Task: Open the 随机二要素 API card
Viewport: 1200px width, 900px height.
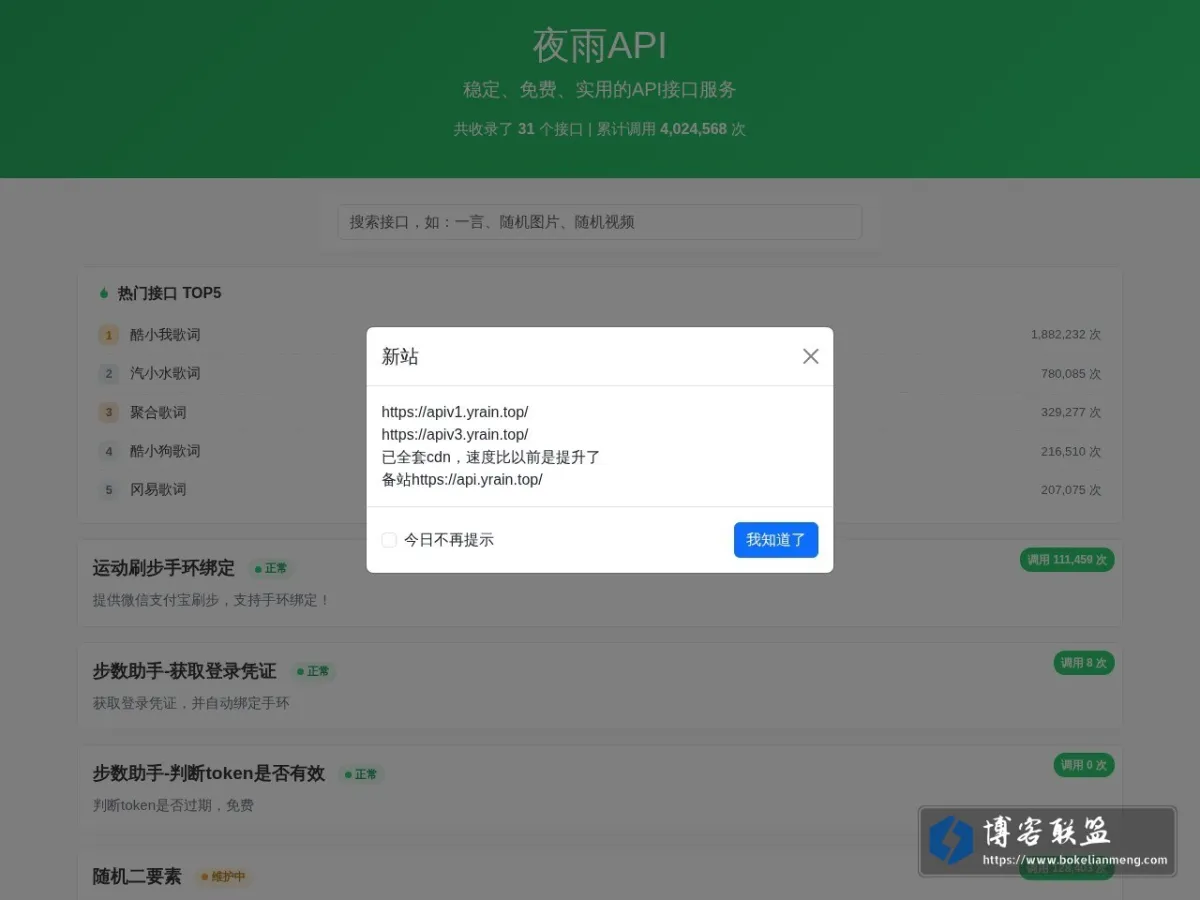Action: [x=600, y=873]
